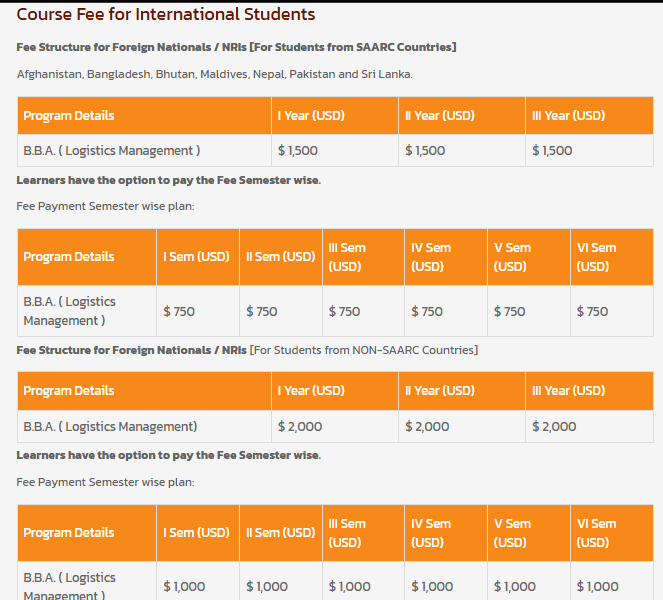Select the II Year (USD) header in NON-SAARC table
The image size is (663, 600).
[x=440, y=391]
